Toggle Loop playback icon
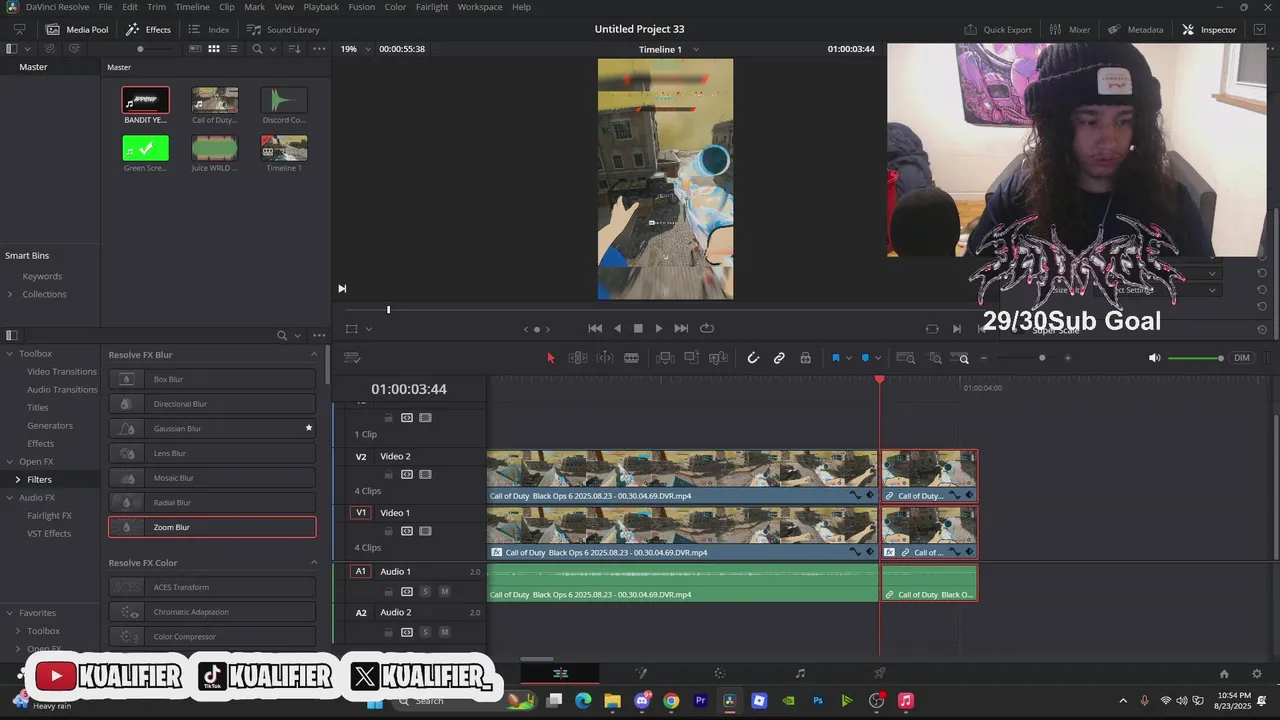Image resolution: width=1280 pixels, height=720 pixels. tap(707, 328)
